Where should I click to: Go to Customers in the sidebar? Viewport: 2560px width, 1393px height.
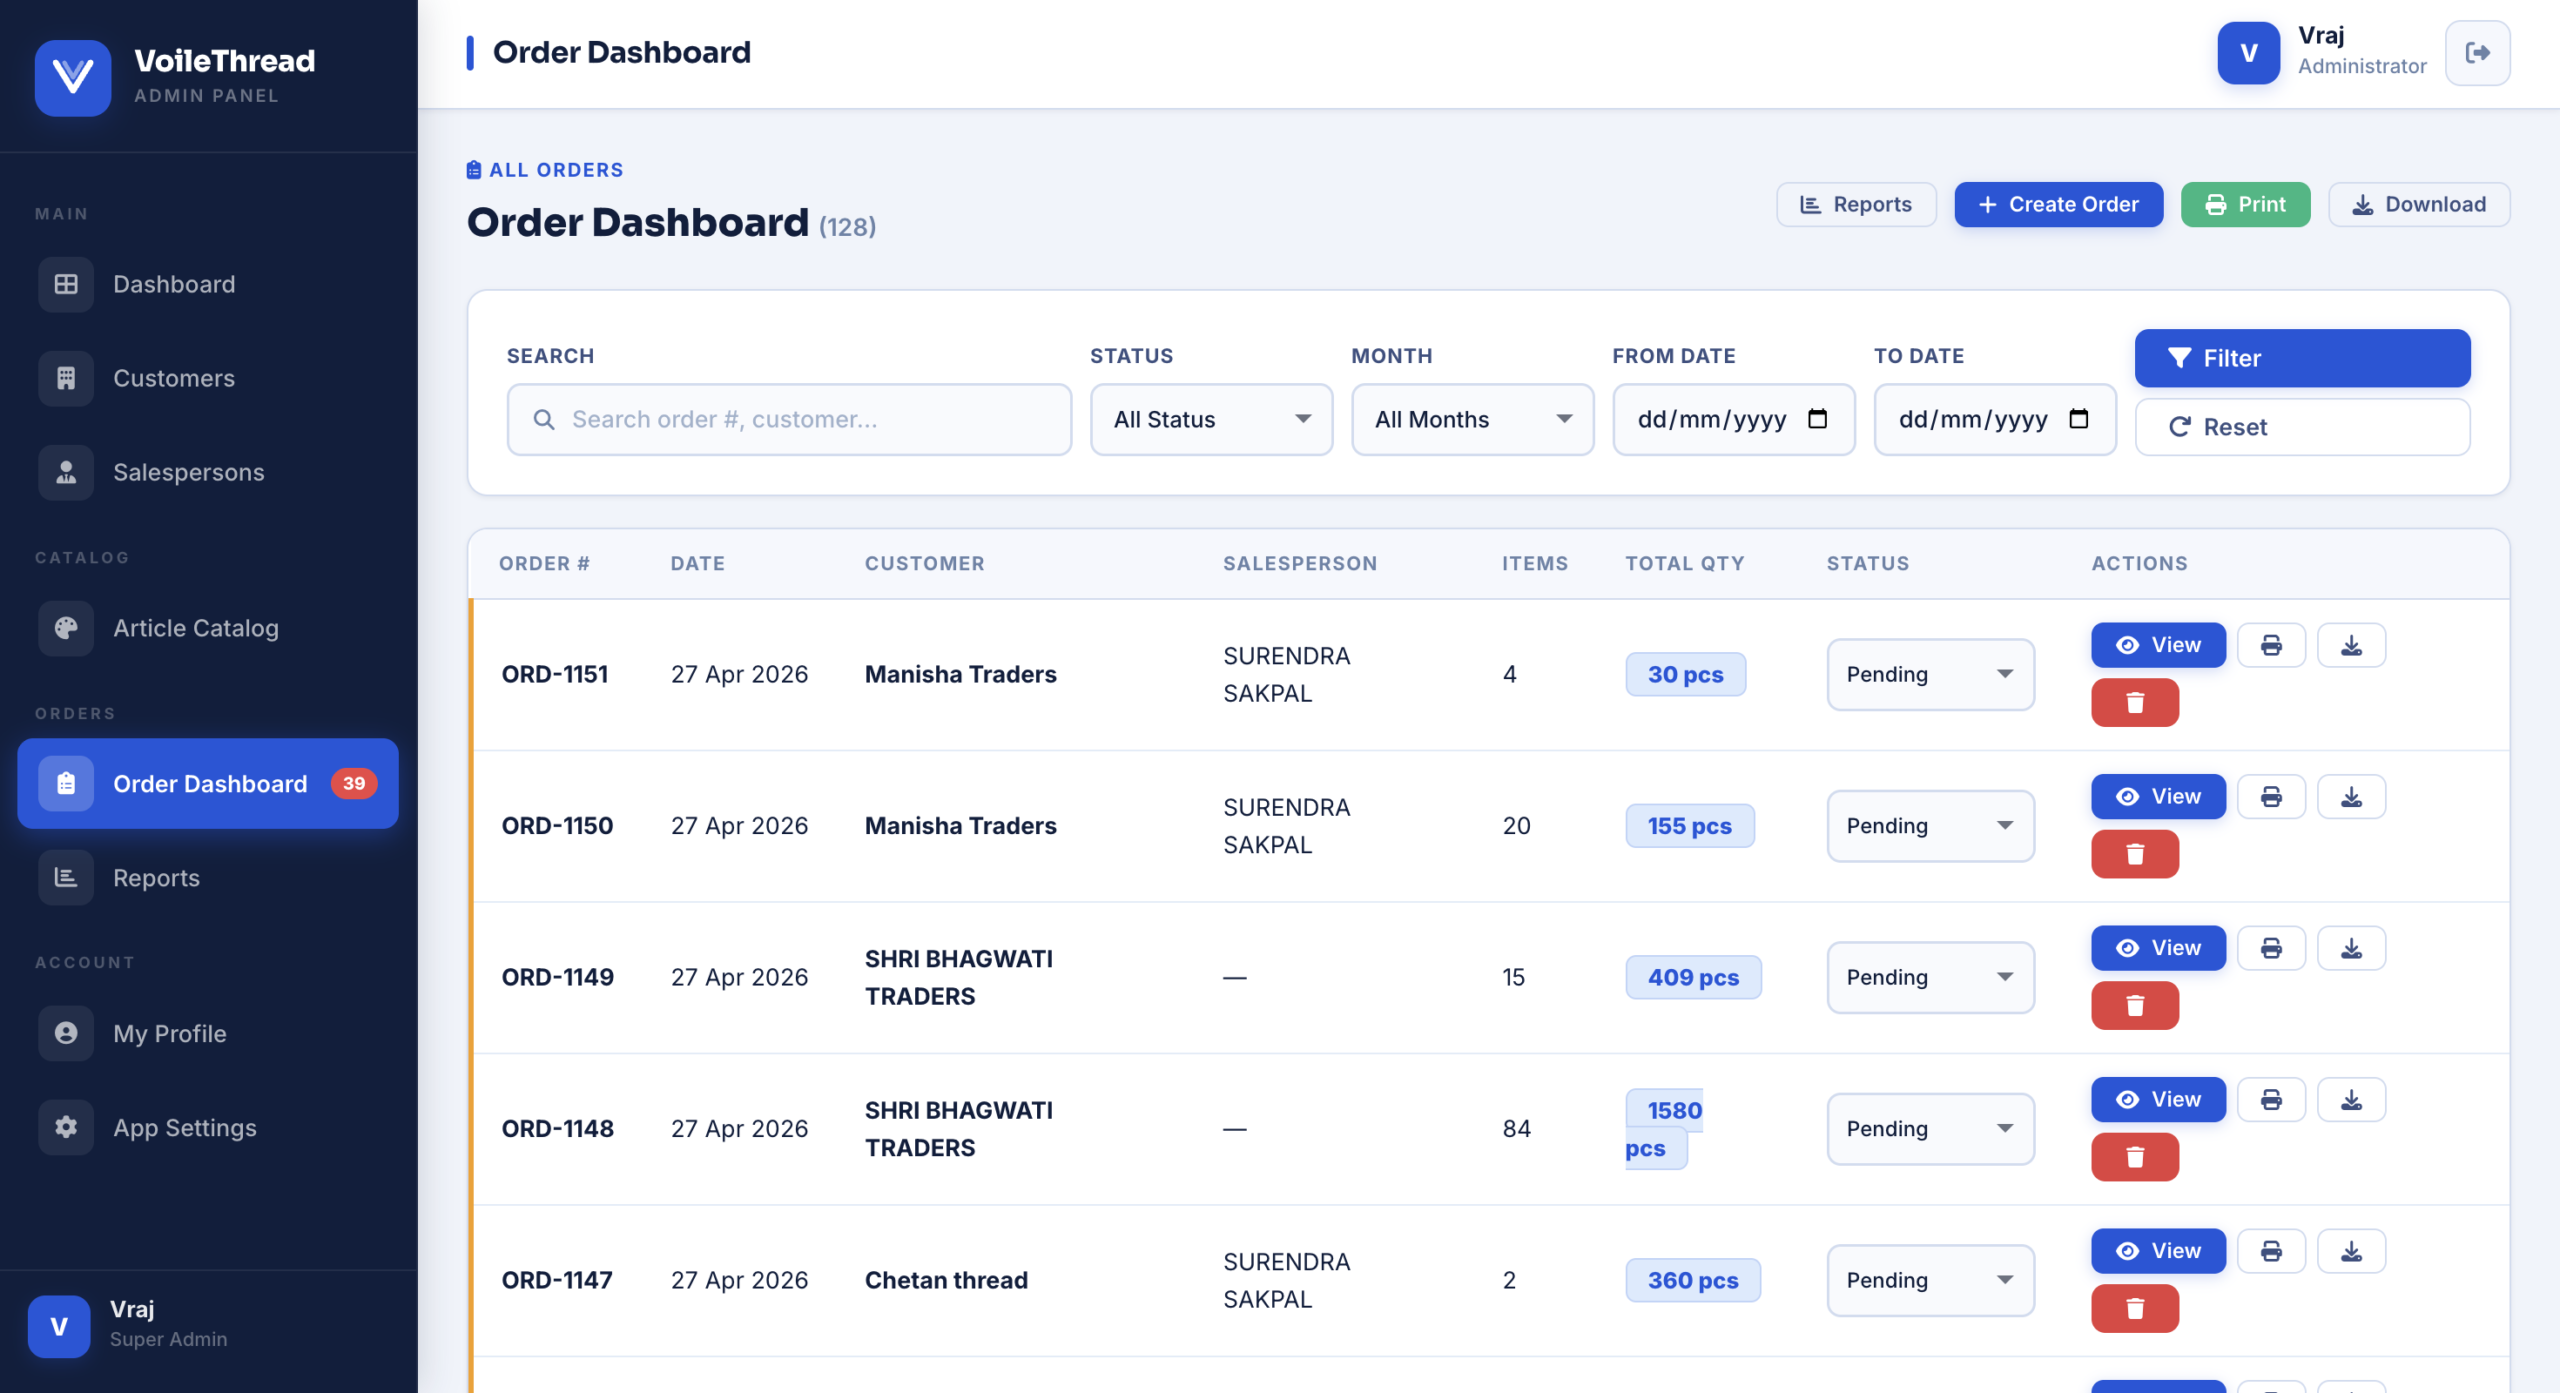tap(173, 378)
